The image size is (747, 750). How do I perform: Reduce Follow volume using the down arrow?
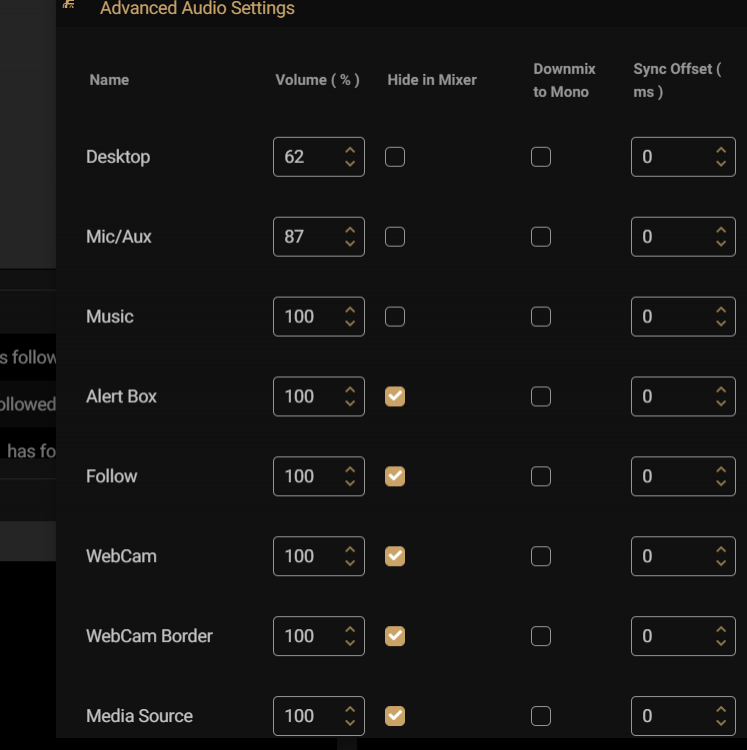(350, 483)
